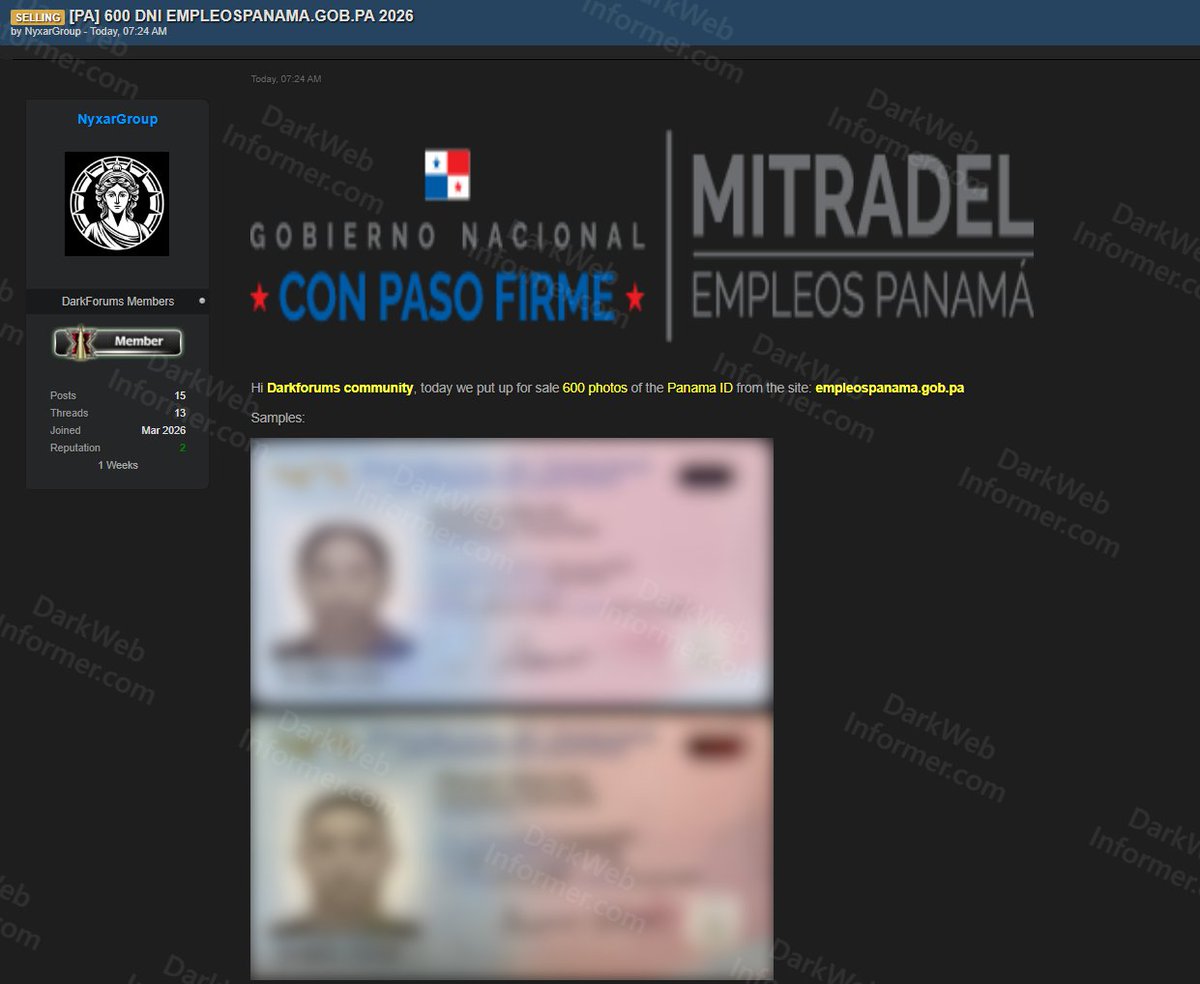Click the thread title [PA] 600 DNI EMPLEOSPANAMA.GOB.PA 2026
The image size is (1200, 984).
pos(240,16)
